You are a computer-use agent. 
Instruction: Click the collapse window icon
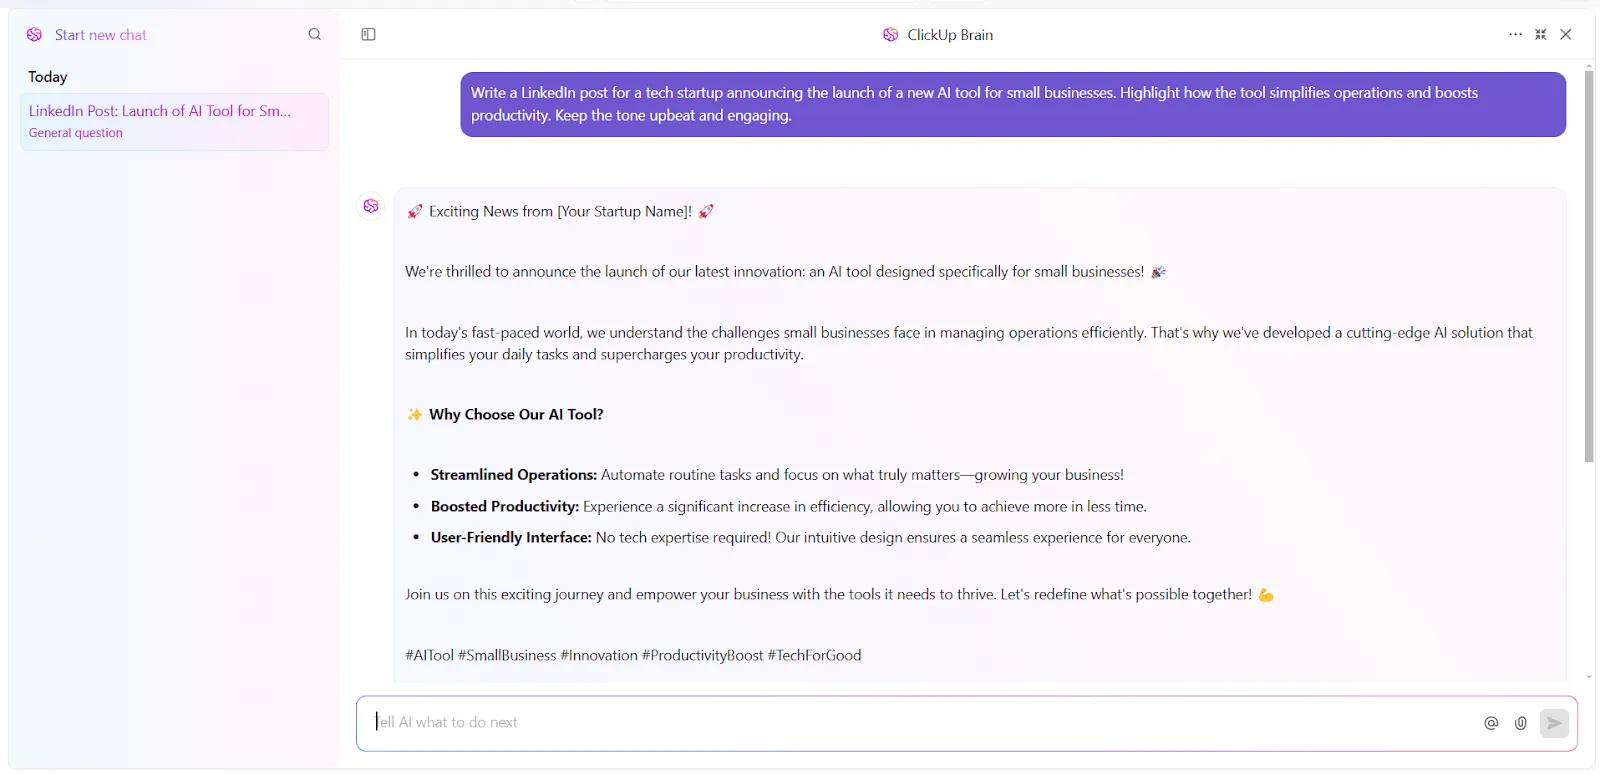1541,34
